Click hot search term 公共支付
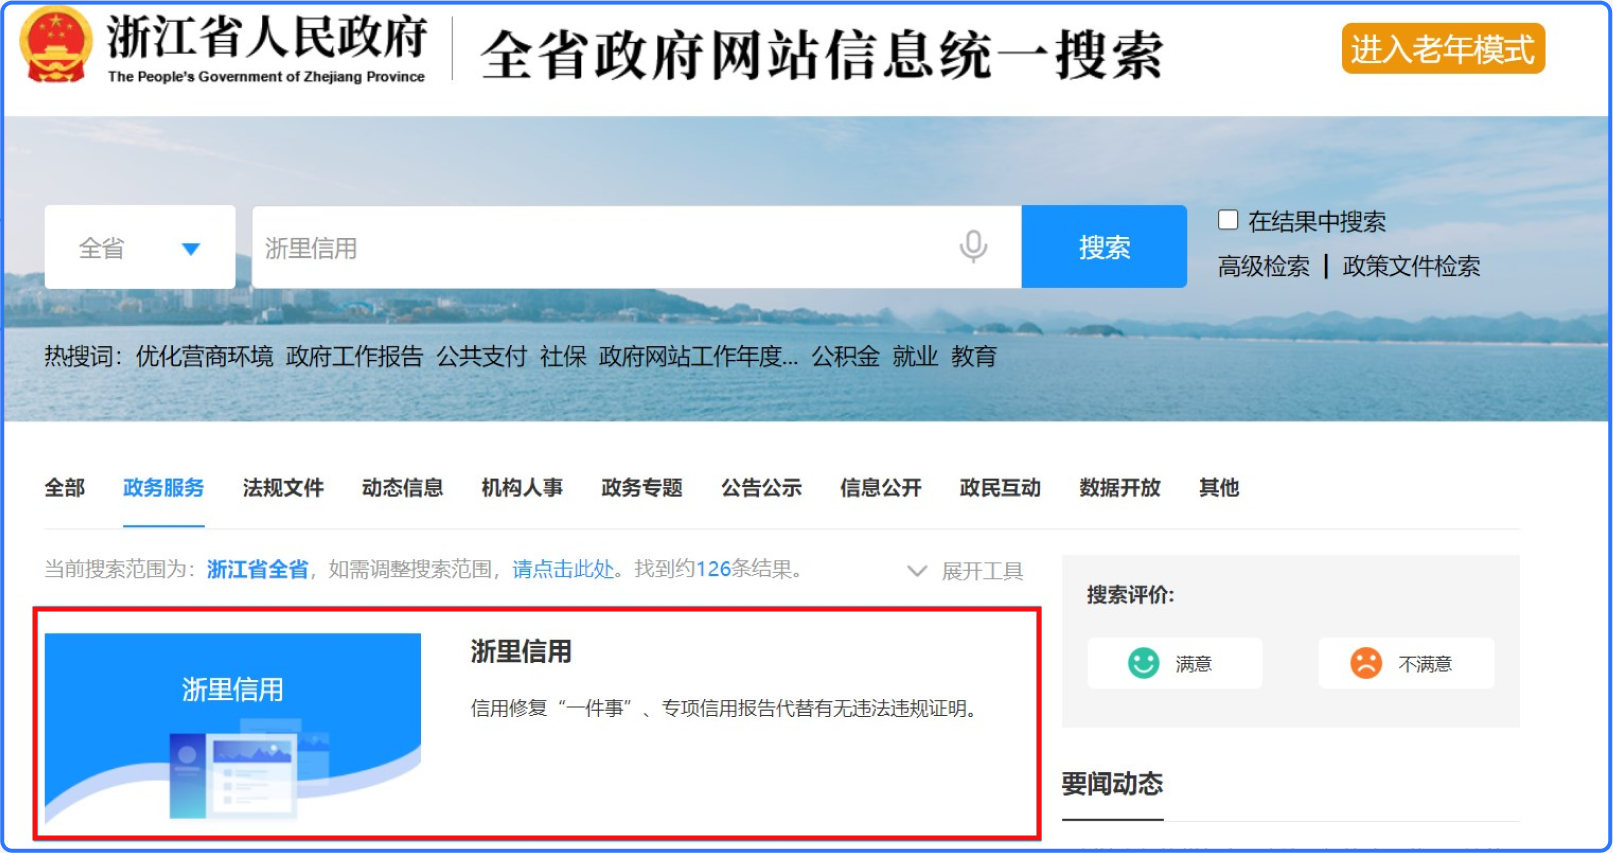1613x853 pixels. pos(481,357)
